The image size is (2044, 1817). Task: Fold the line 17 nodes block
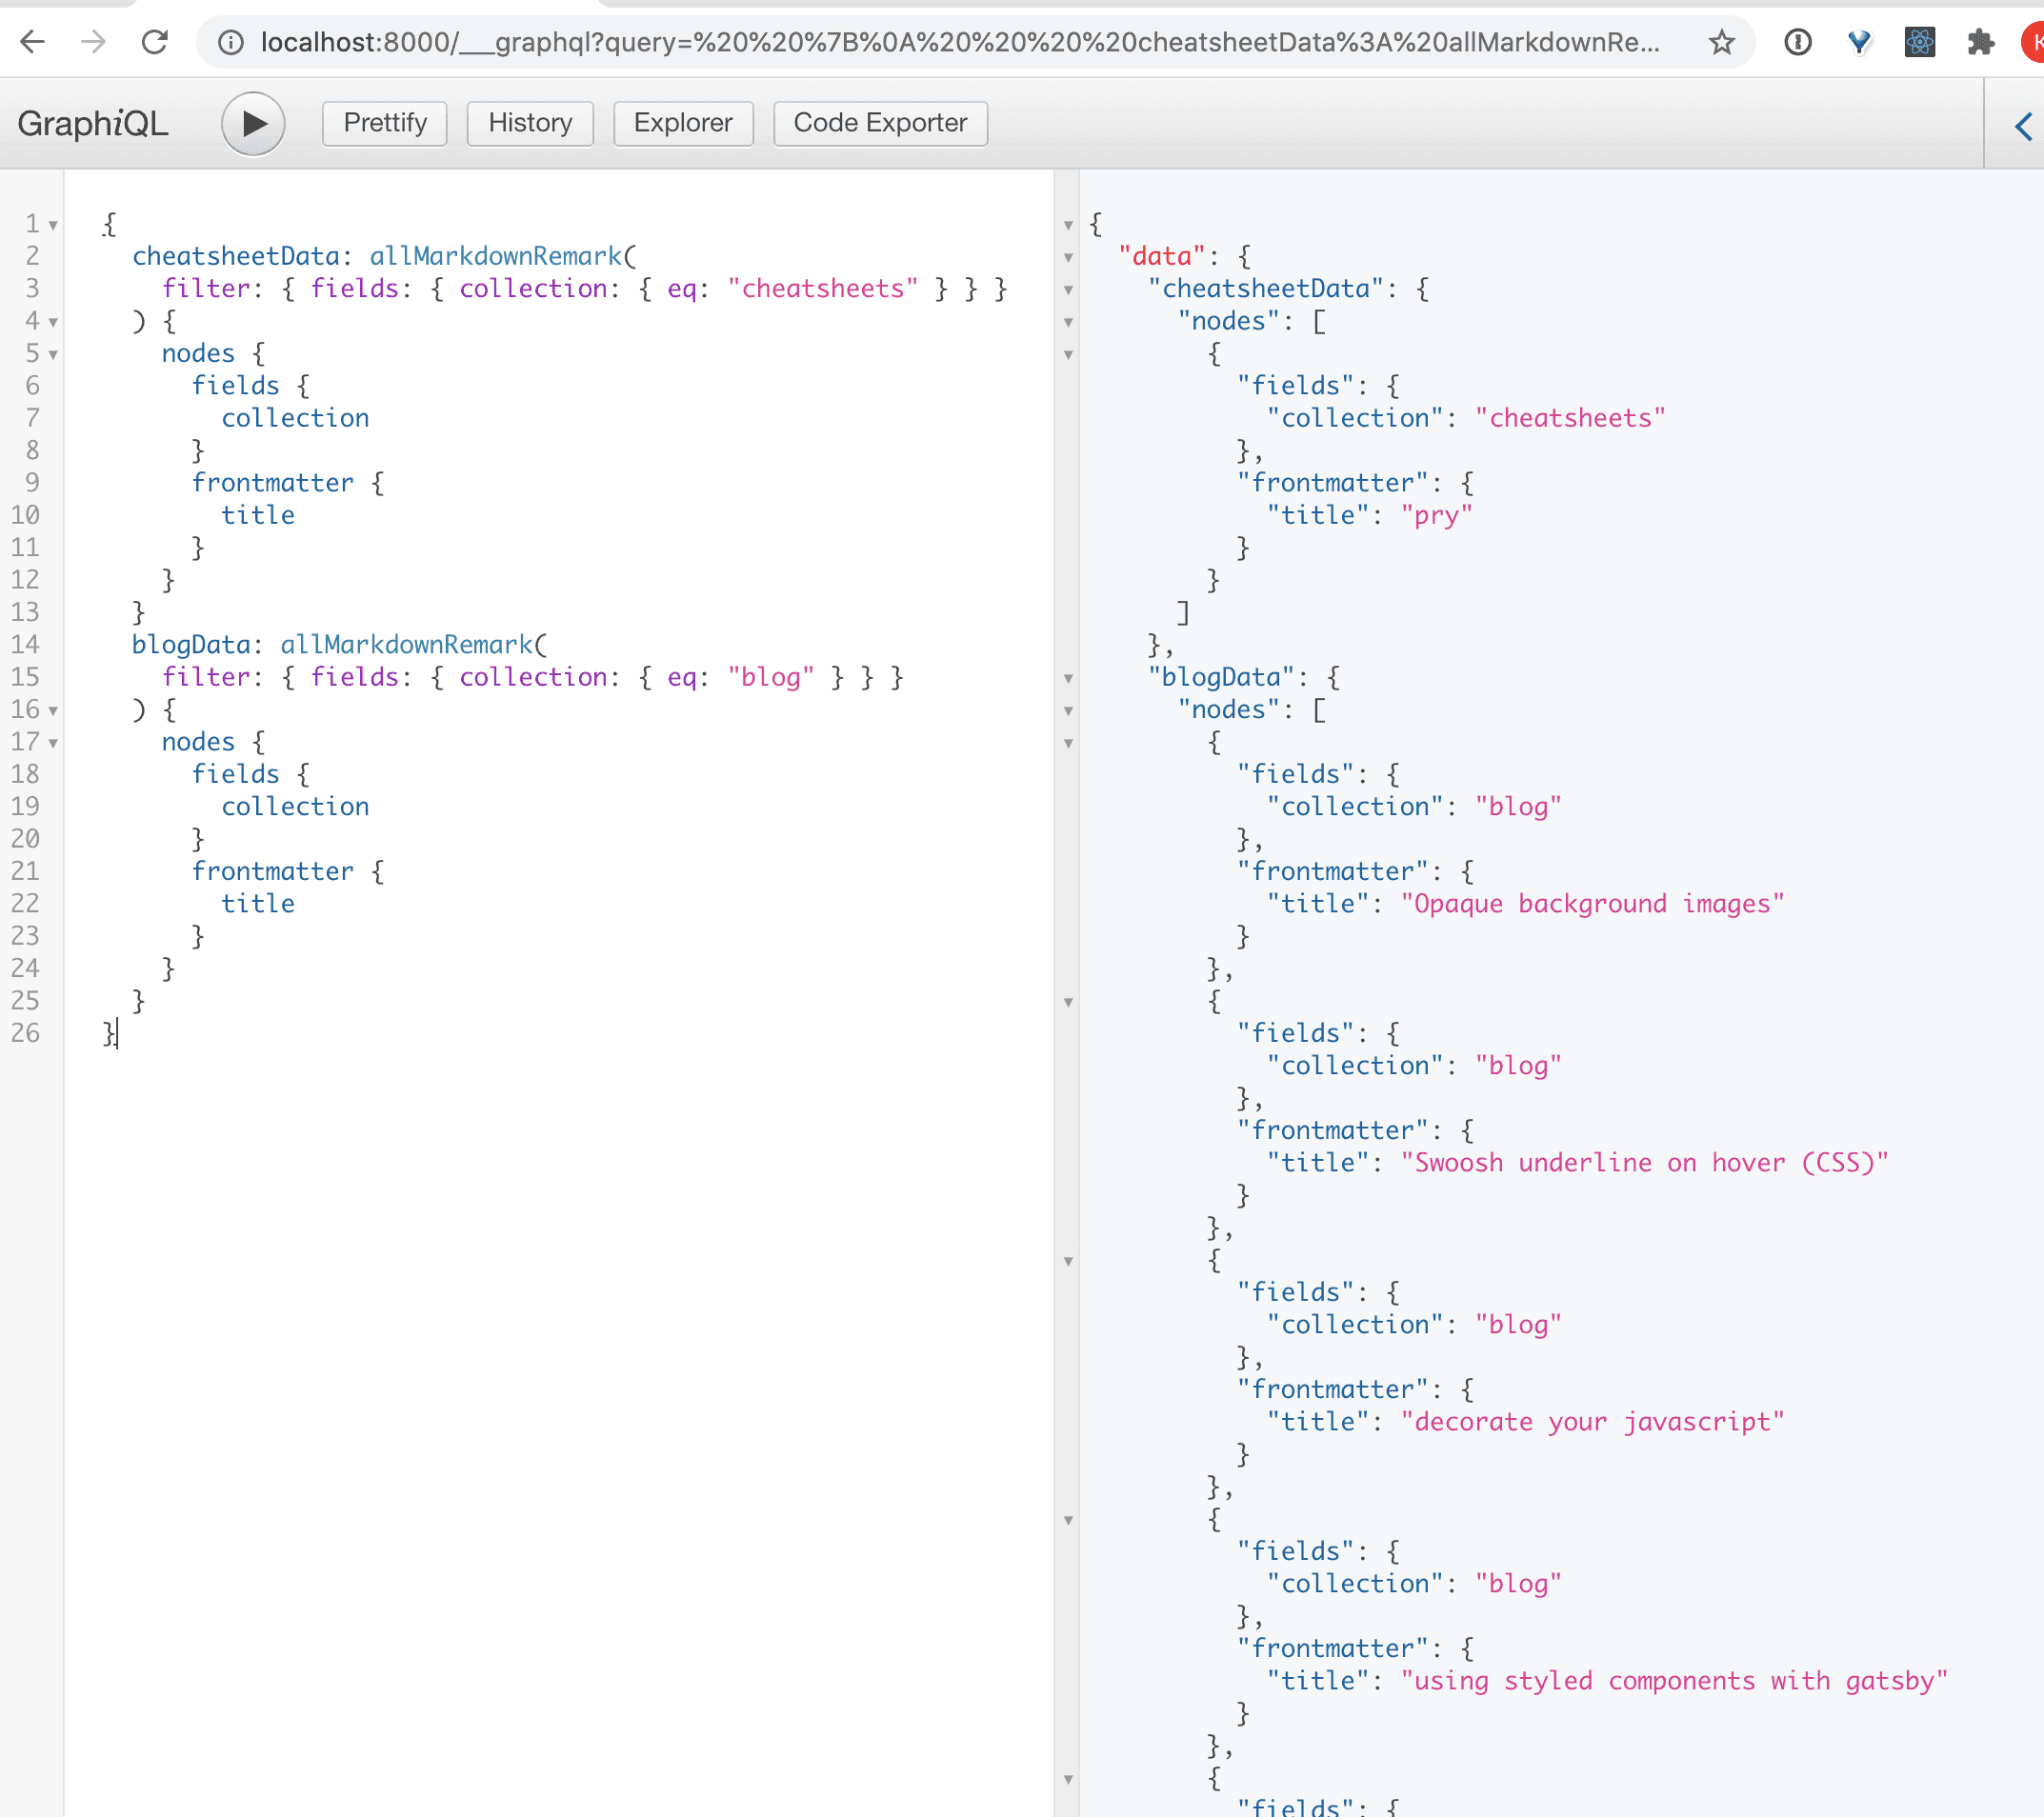pyautogui.click(x=53, y=743)
